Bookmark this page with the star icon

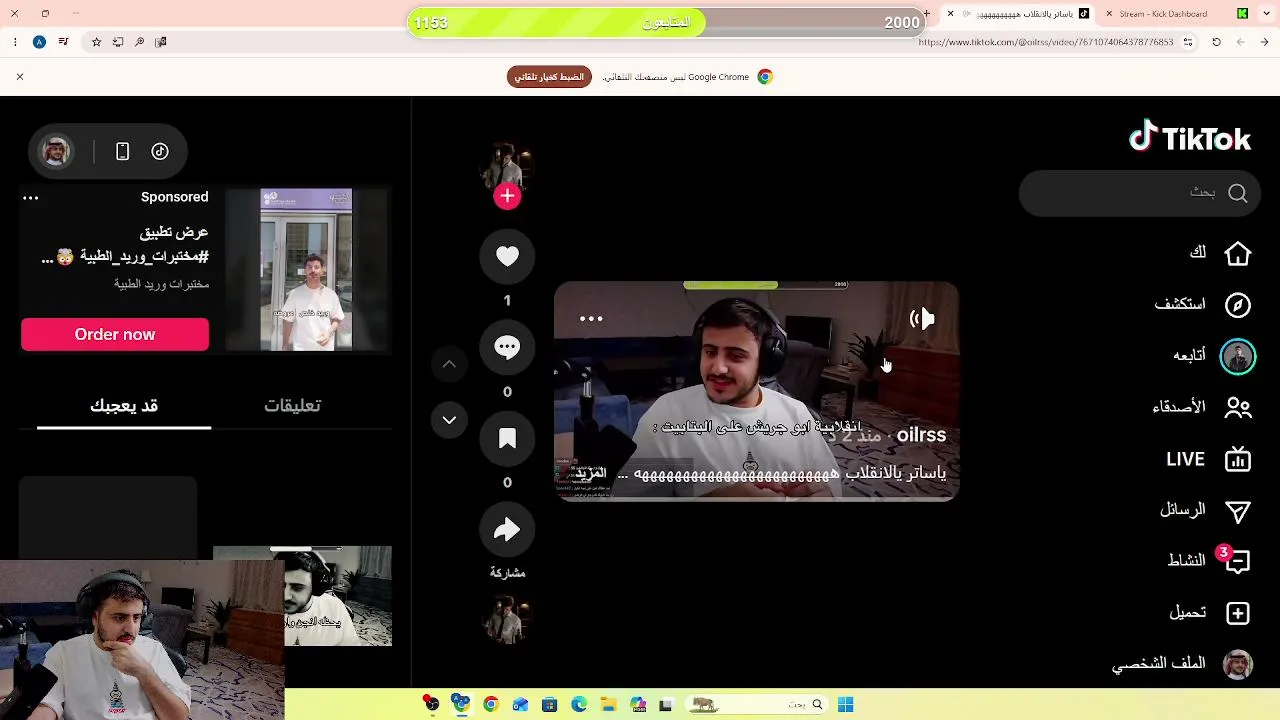pos(96,42)
